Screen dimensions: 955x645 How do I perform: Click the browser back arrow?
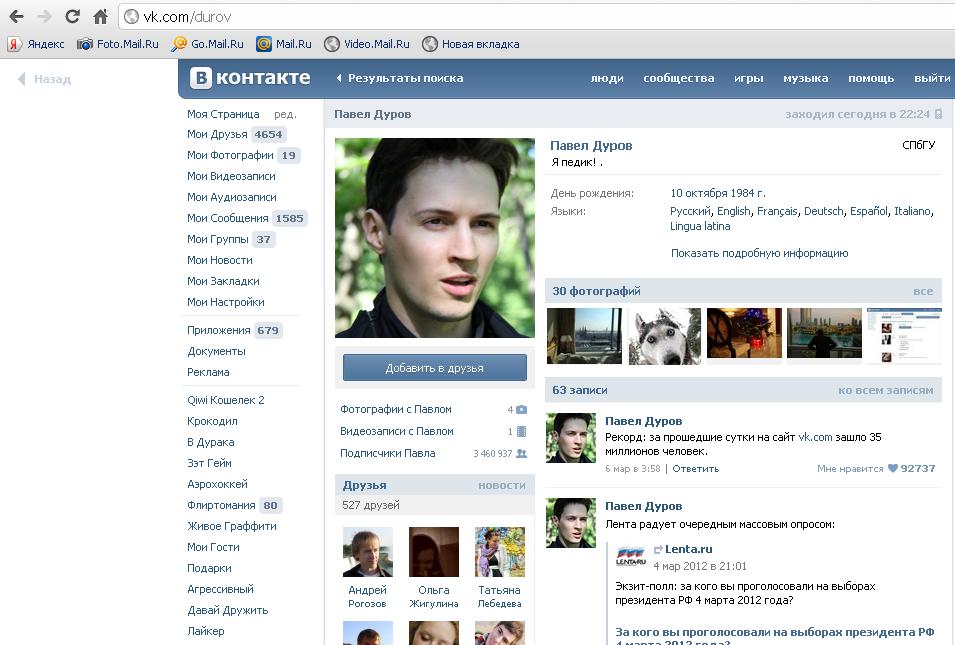16,16
